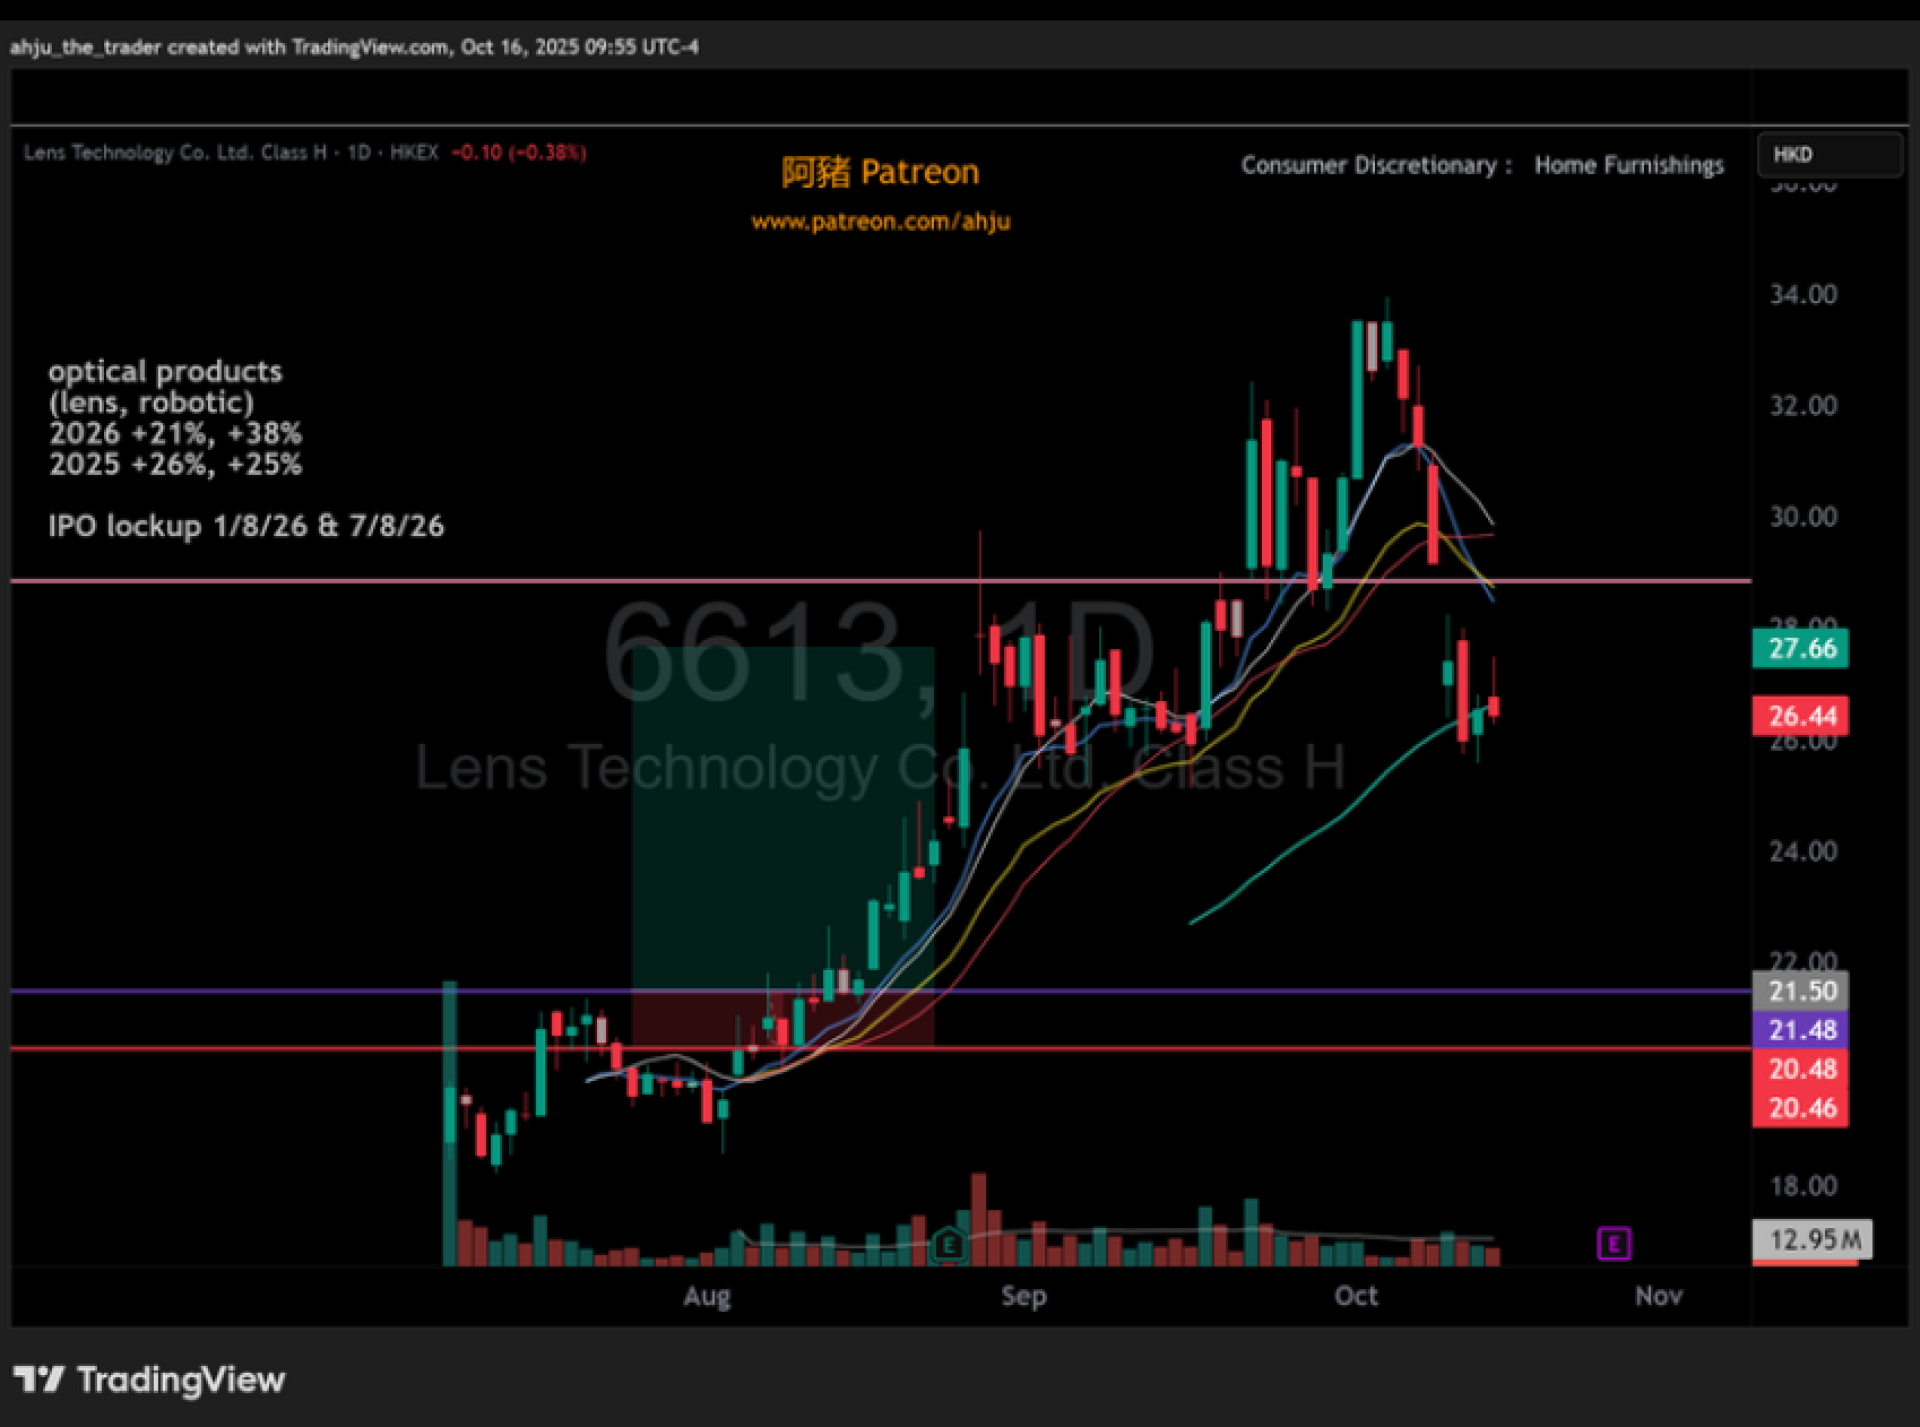Select the gray 21.50 price label
Image resolution: width=1920 pixels, height=1427 pixels.
pos(1800,991)
